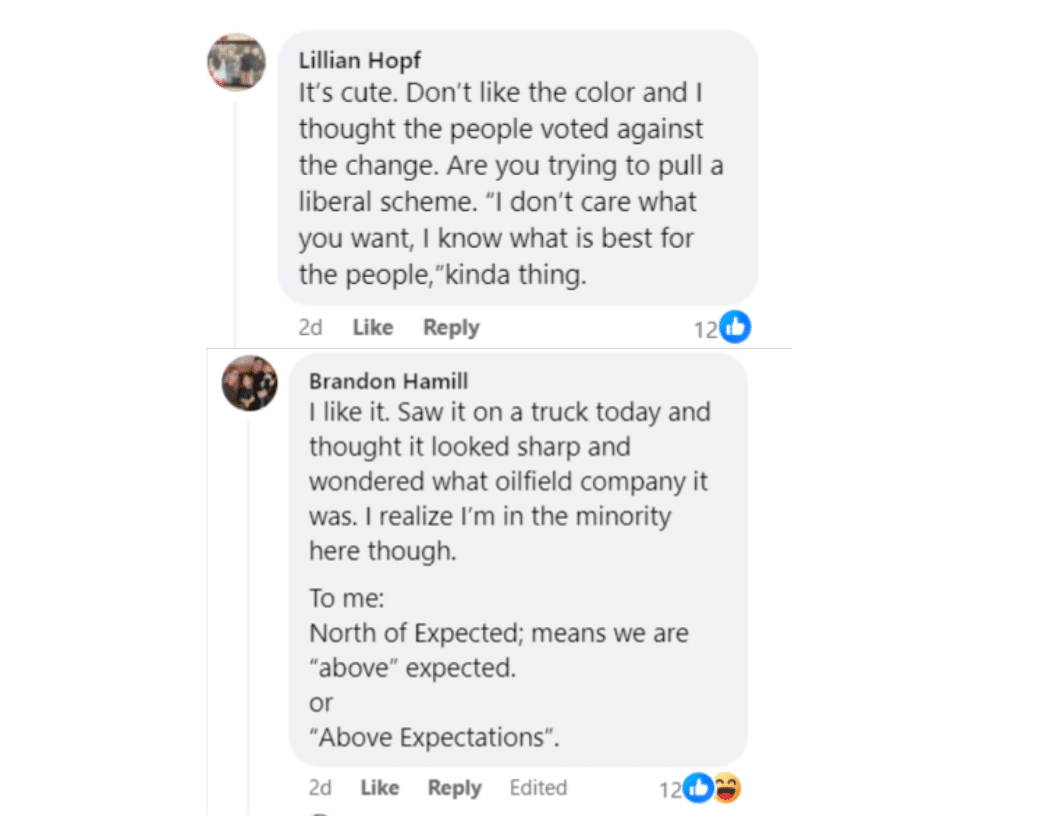Show edit history via the Edited label
This screenshot has height=816, width=1056.
click(x=538, y=788)
